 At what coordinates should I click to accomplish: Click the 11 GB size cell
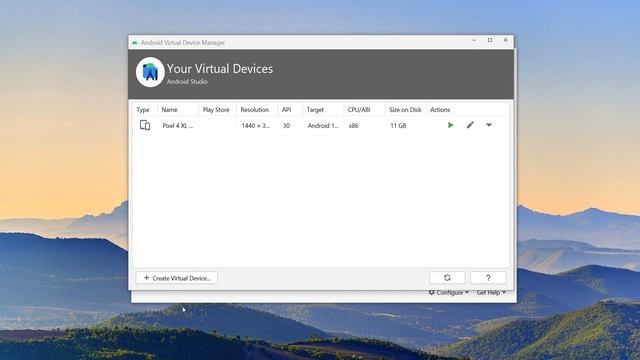(x=398, y=126)
